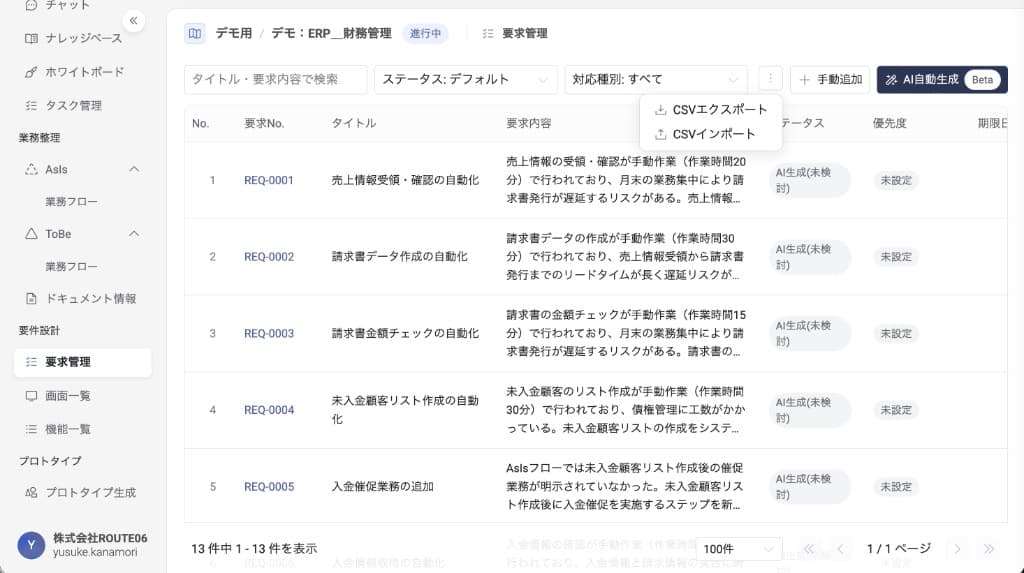Select 業務フロー under ToBe
The width and height of the screenshot is (1024, 573).
coord(71,267)
